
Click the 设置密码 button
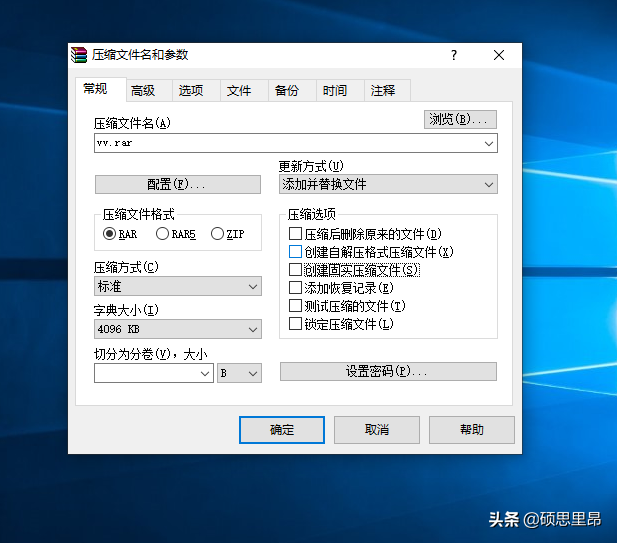[x=388, y=371]
